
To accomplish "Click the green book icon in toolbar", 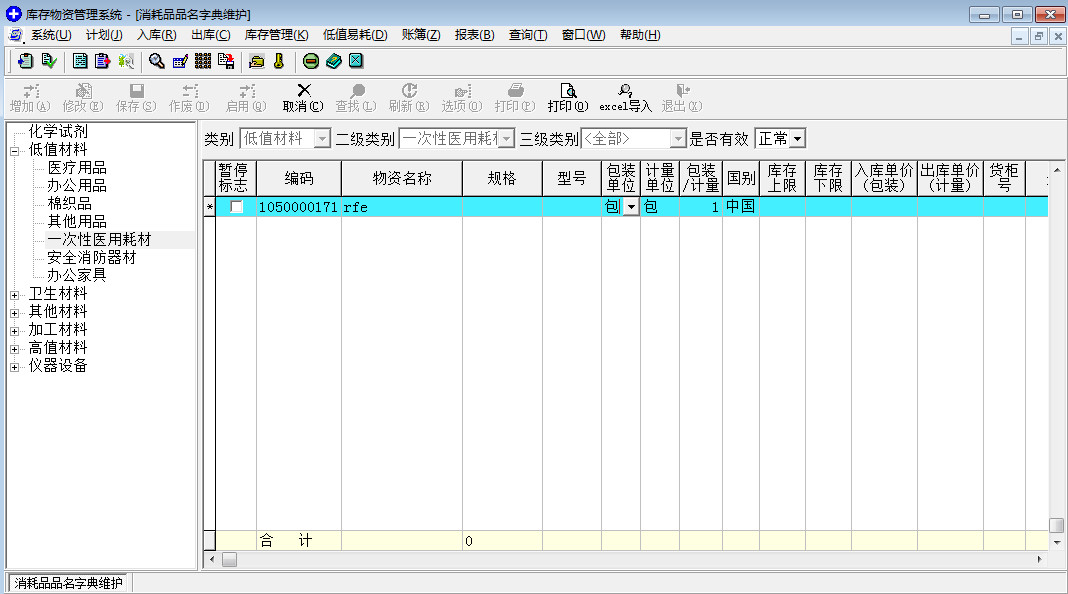I will 333,61.
